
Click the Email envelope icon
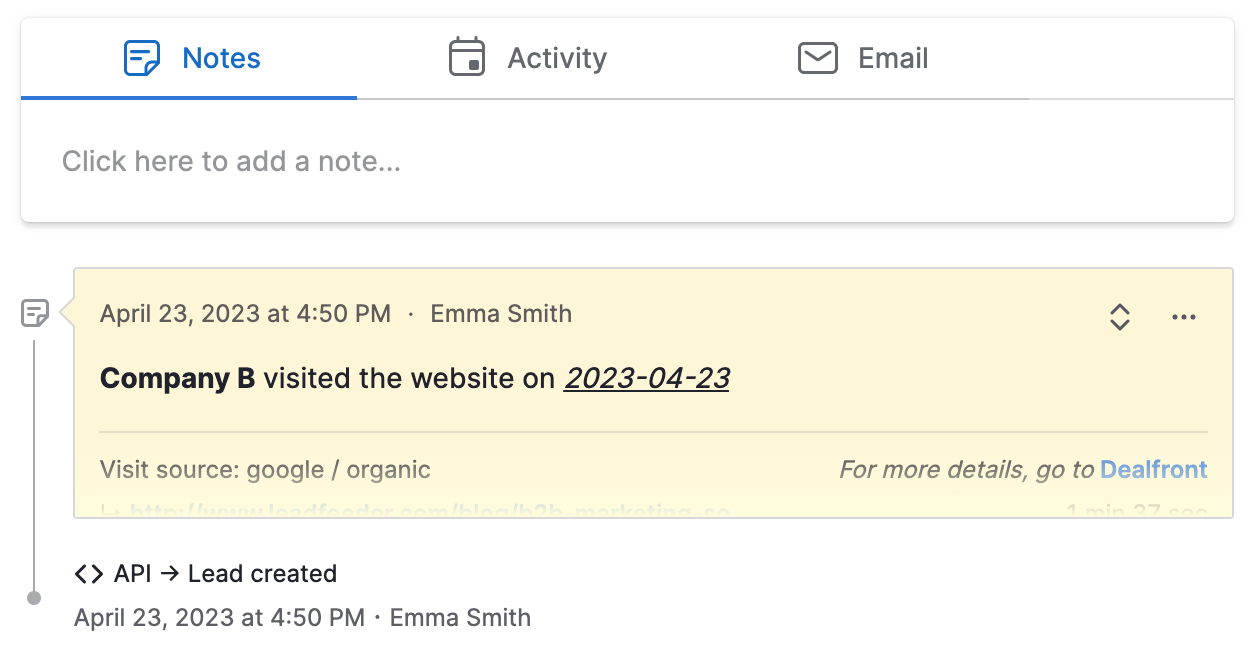coord(817,58)
